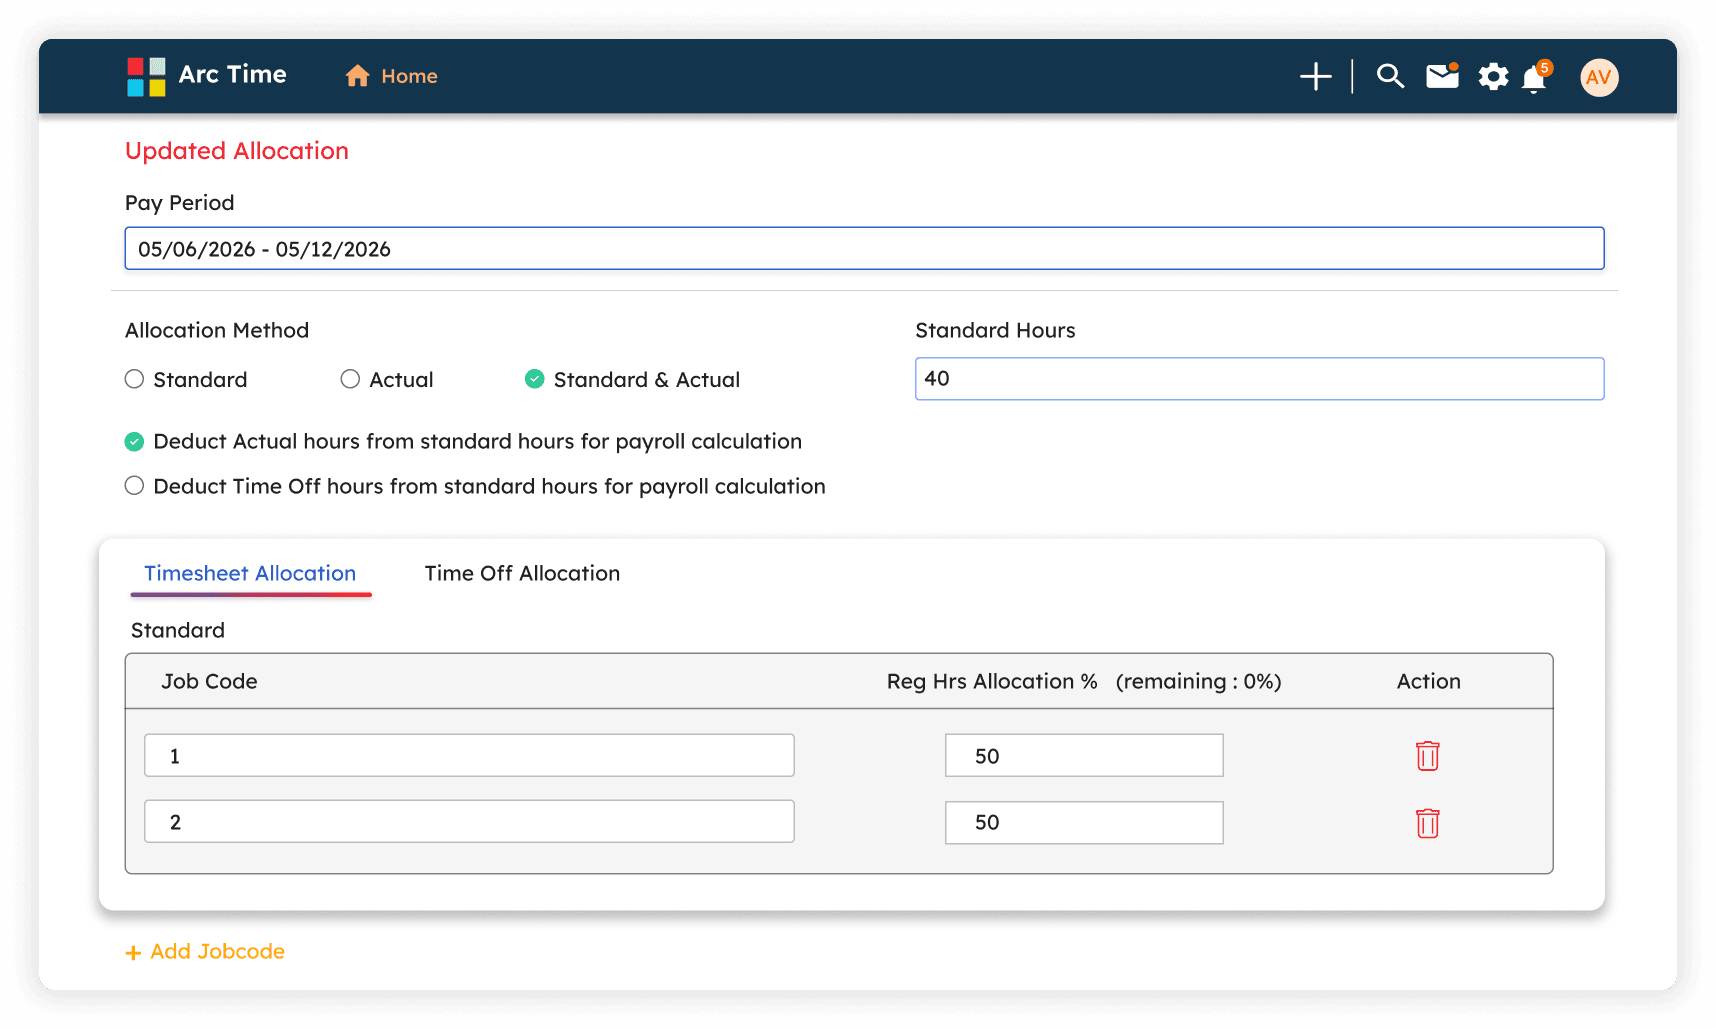Delete job code 1 row with trash icon

click(x=1427, y=756)
